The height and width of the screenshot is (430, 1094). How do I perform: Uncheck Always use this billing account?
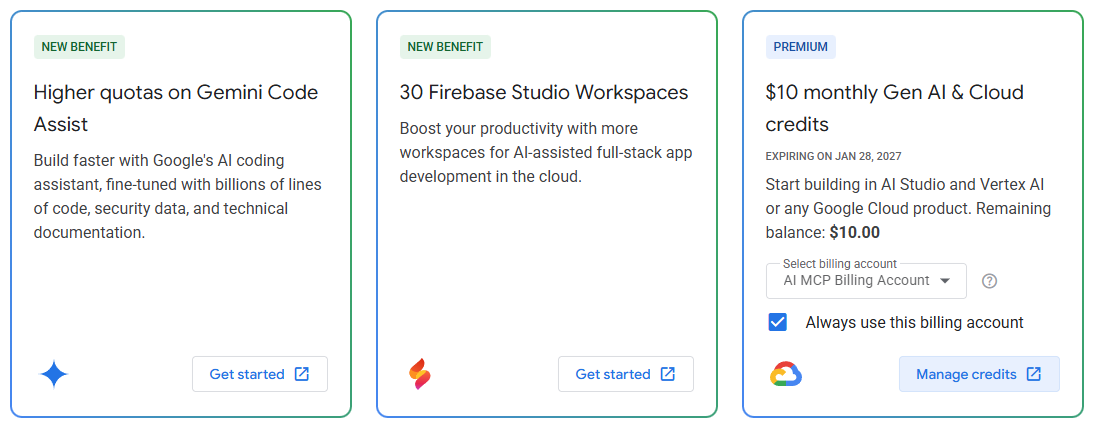pos(777,322)
